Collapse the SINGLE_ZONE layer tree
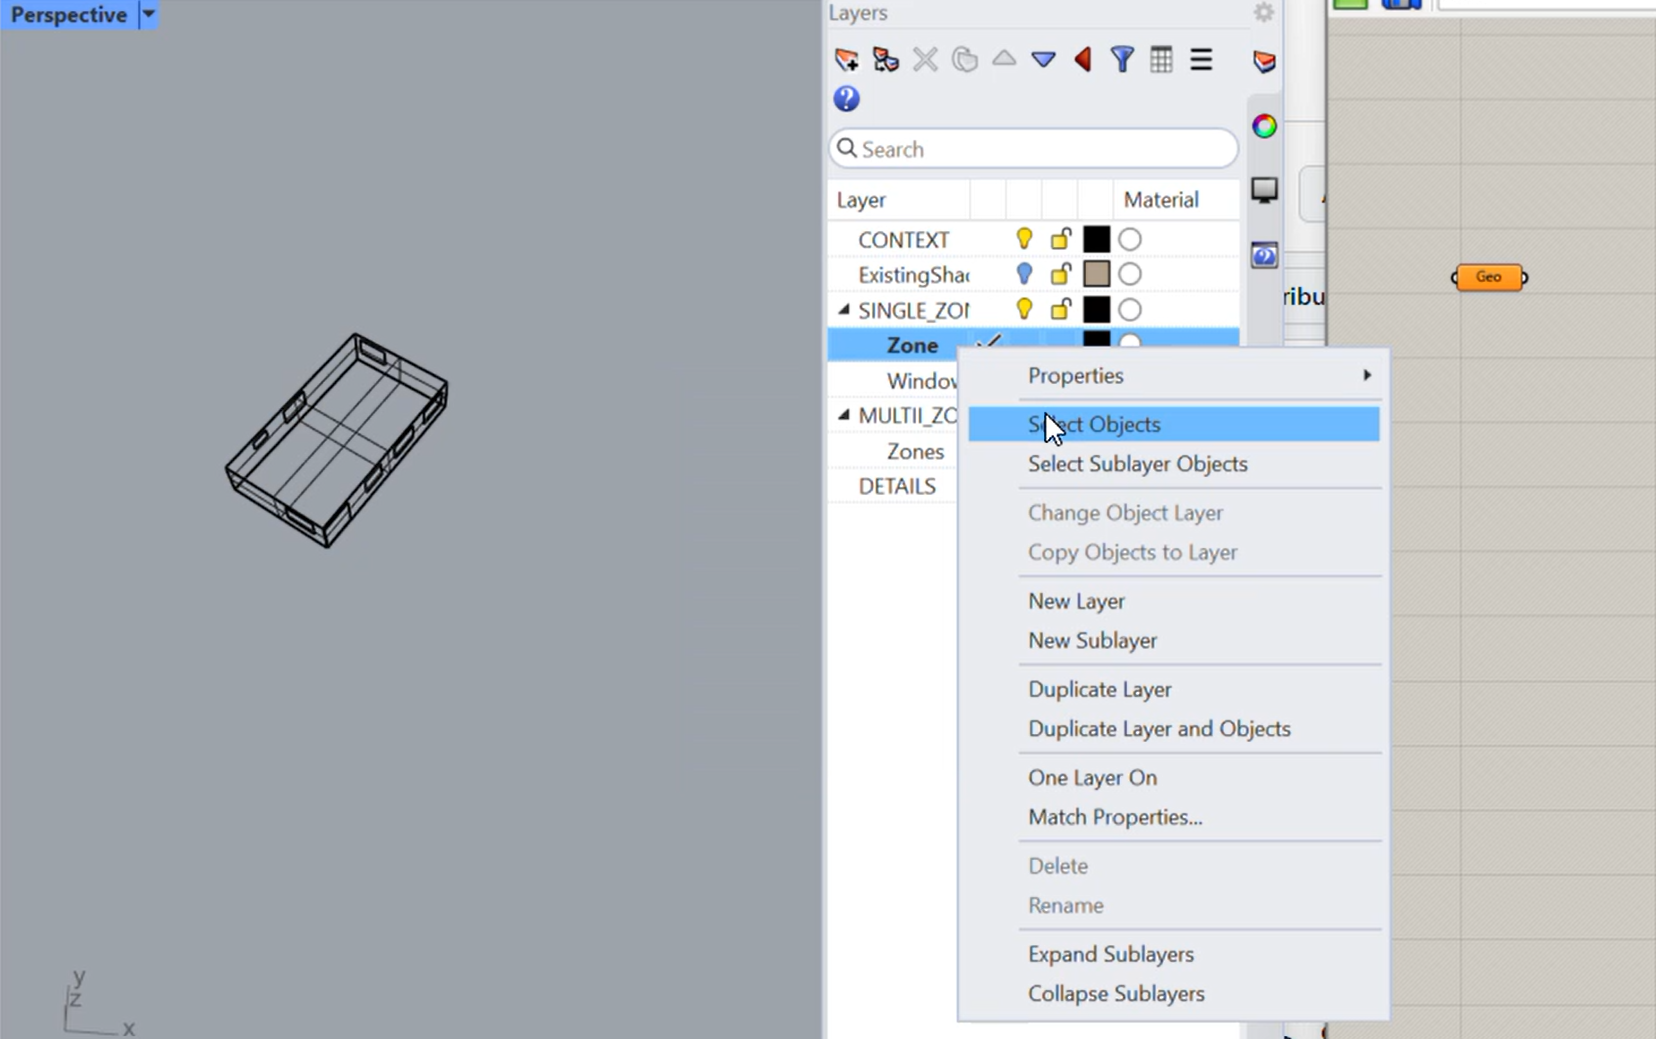 [x=844, y=310]
